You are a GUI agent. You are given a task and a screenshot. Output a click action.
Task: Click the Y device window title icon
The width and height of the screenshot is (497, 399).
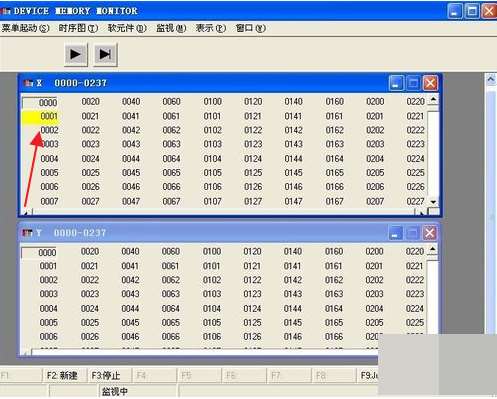[x=27, y=233]
